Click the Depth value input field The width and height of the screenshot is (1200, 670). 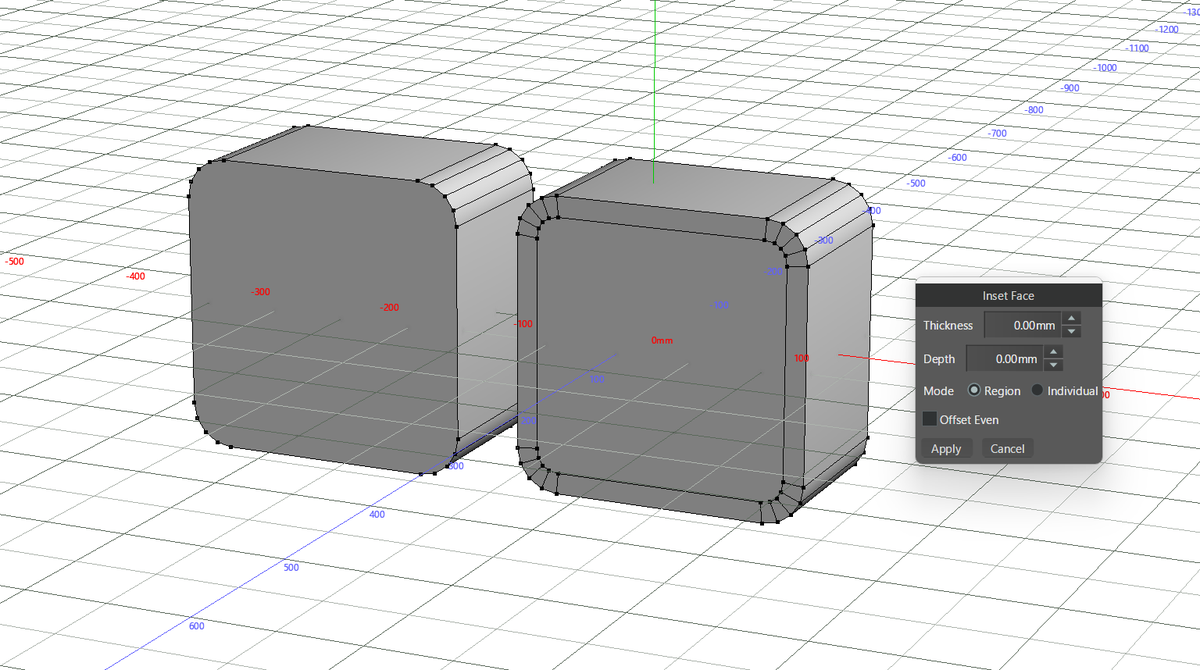(1003, 358)
